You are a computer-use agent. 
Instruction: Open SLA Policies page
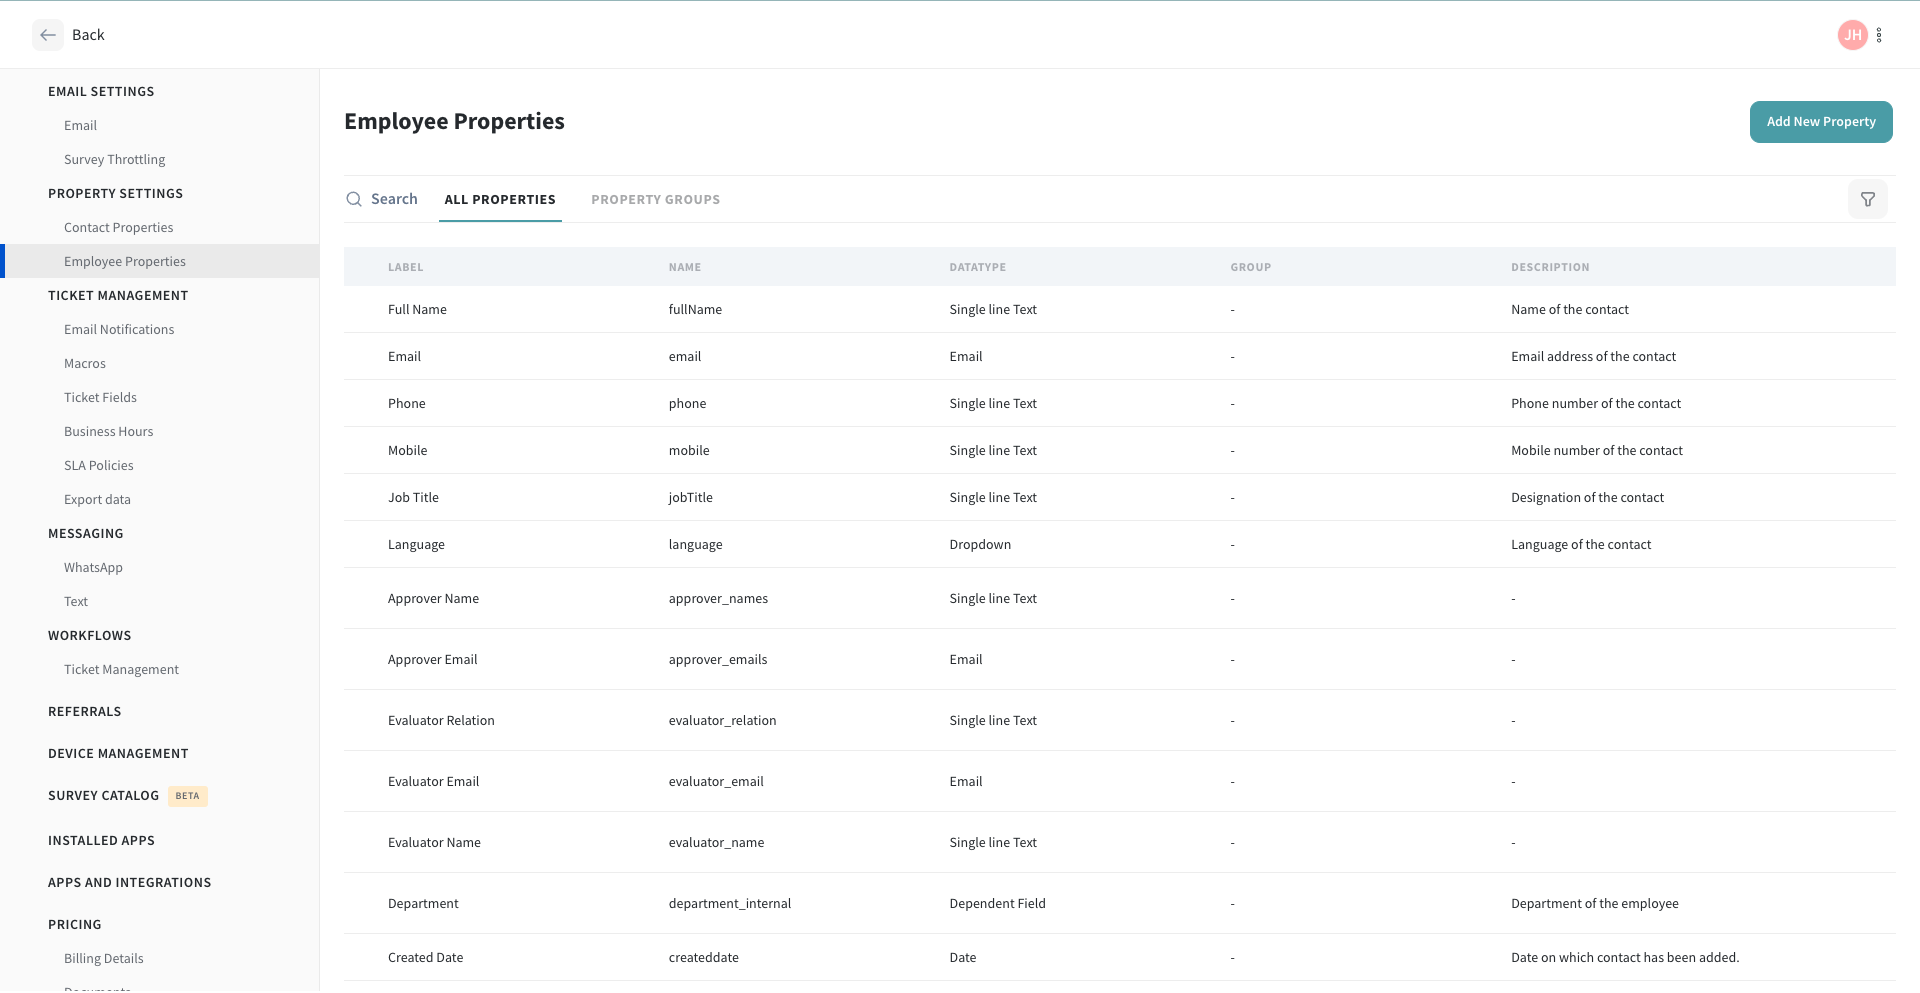pyautogui.click(x=98, y=466)
